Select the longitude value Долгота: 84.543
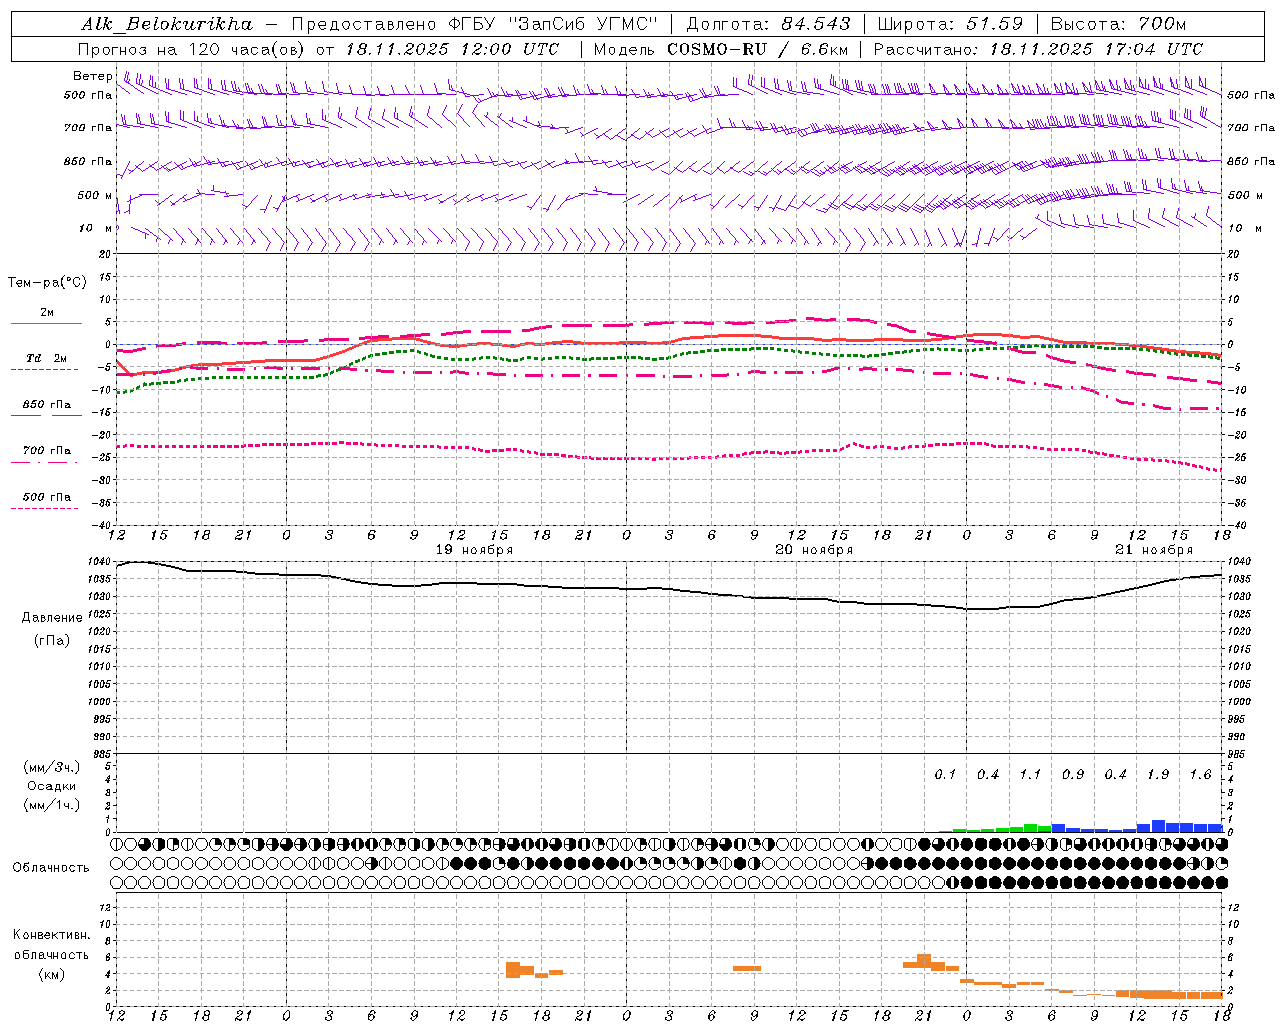 click(x=768, y=24)
